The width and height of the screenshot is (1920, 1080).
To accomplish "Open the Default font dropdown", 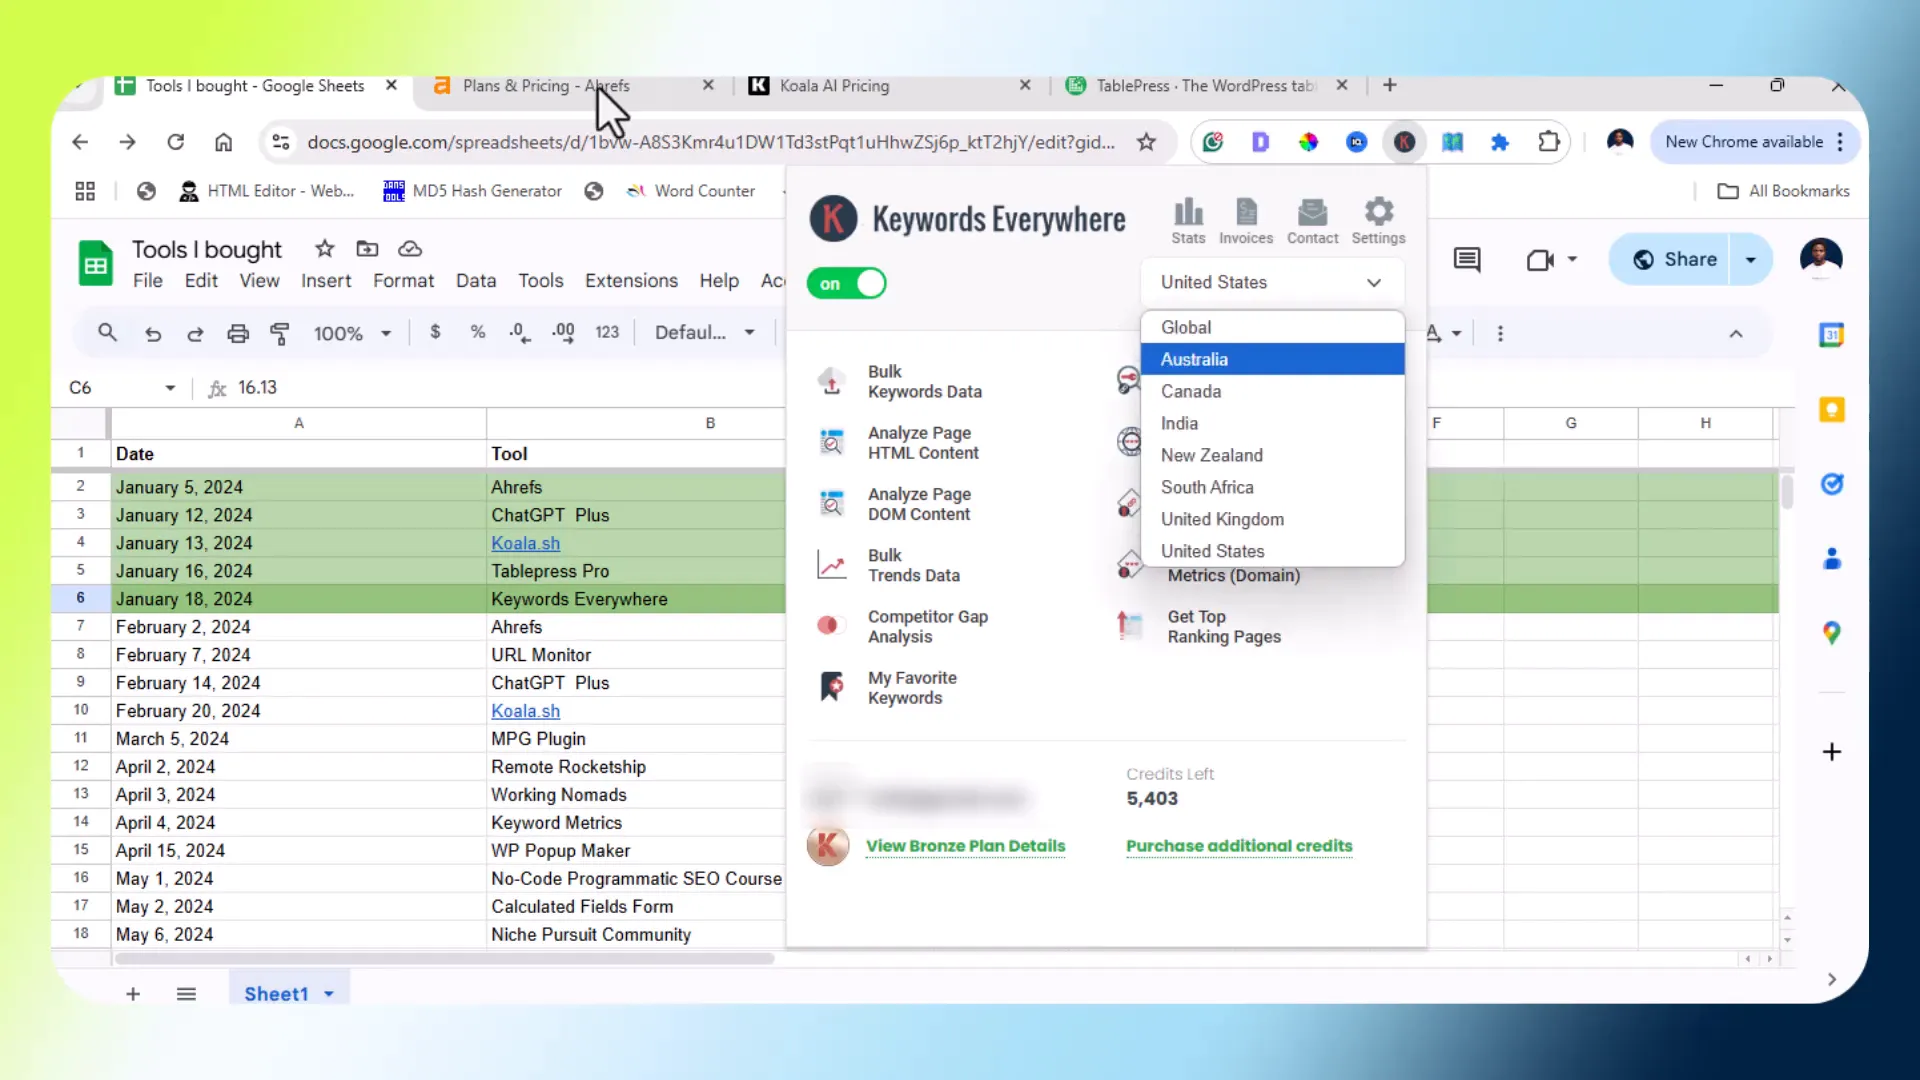I will pos(705,333).
